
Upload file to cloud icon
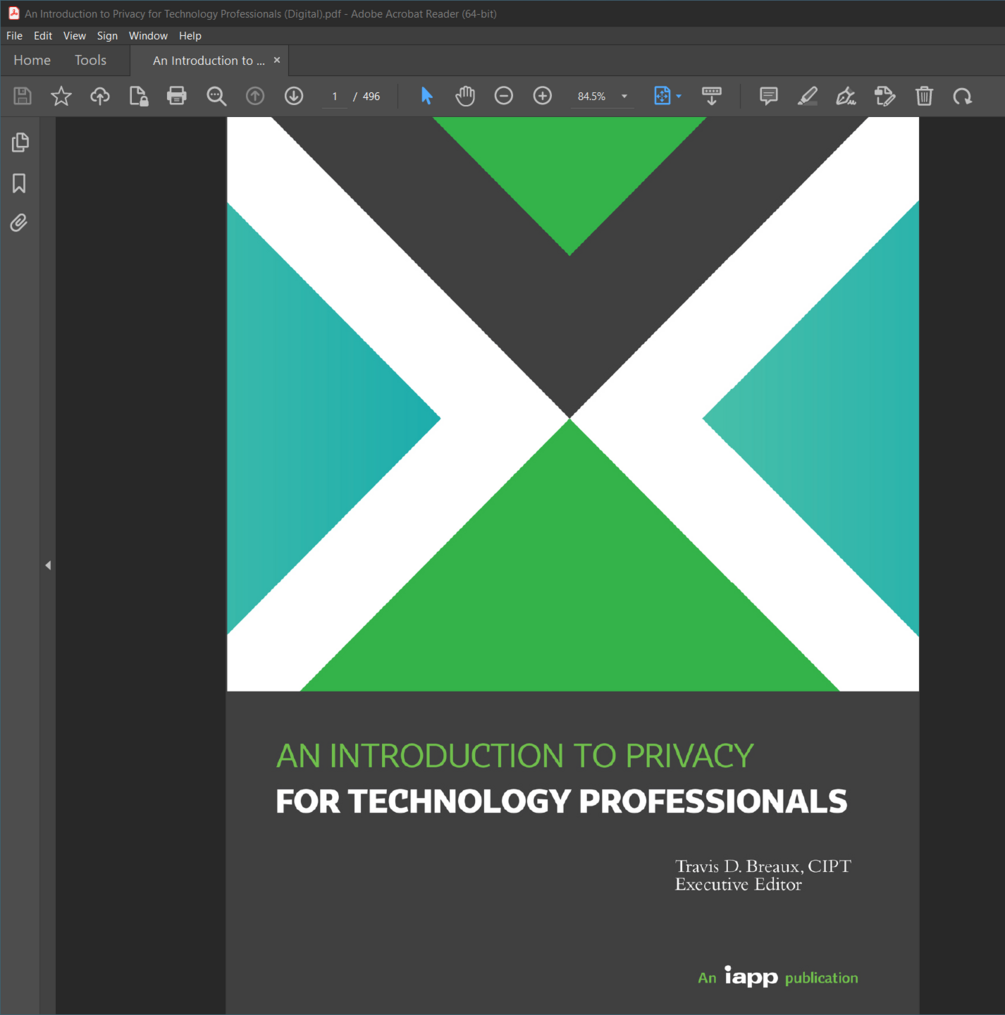[x=100, y=96]
